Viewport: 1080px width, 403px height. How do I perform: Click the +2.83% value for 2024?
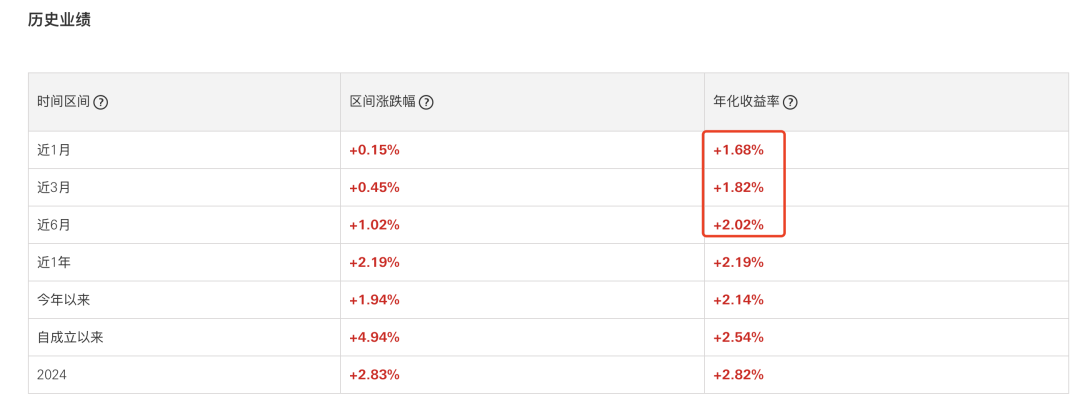pyautogui.click(x=374, y=375)
